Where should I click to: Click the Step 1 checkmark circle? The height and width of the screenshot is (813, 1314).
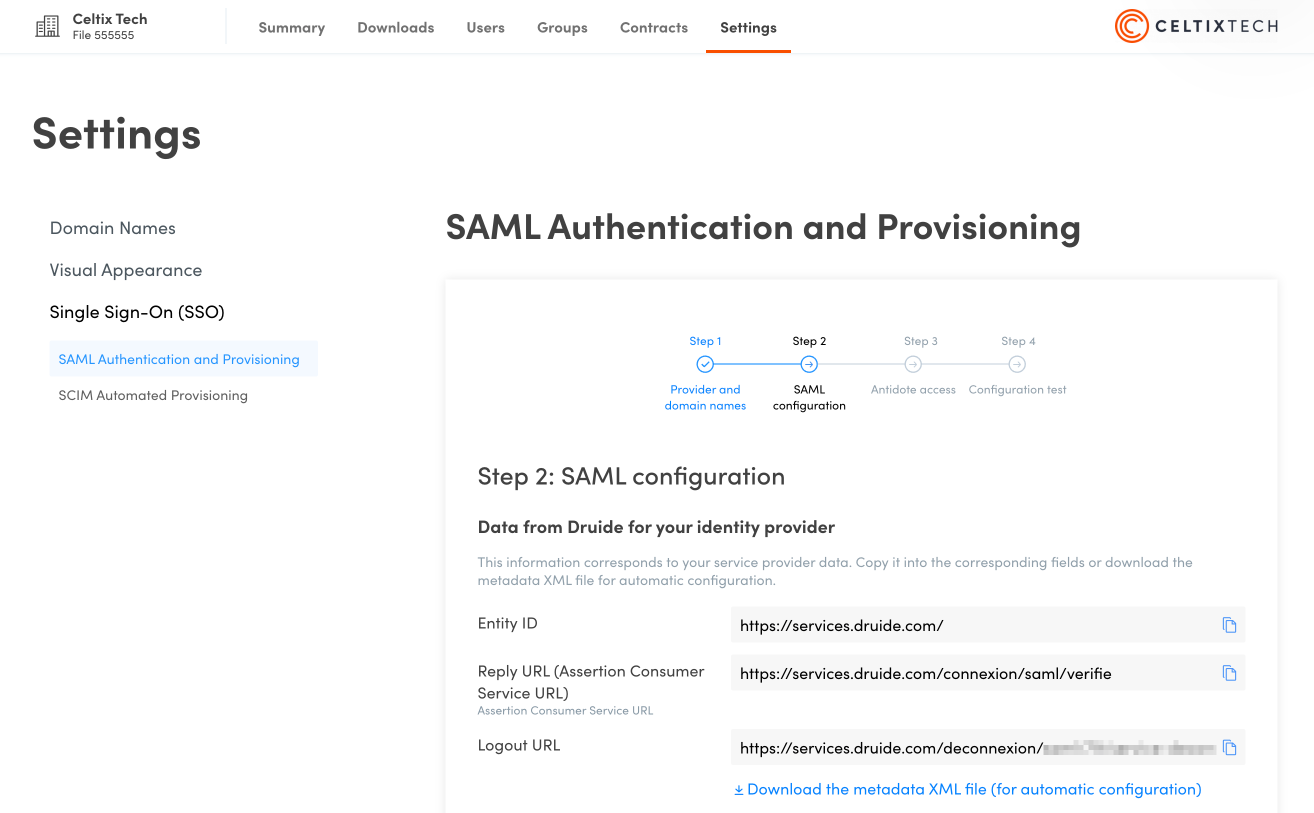pyautogui.click(x=705, y=365)
